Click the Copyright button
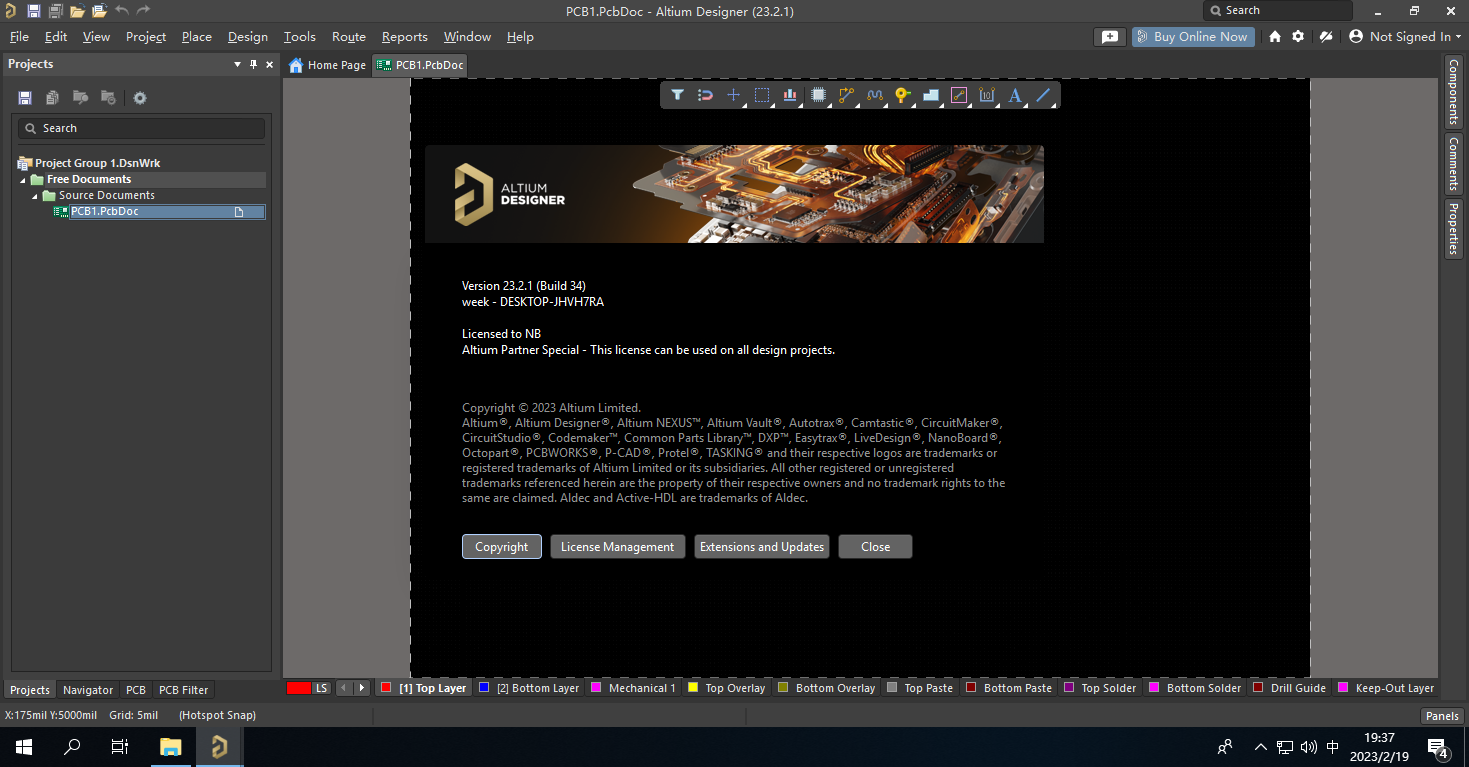Viewport: 1469px width, 767px height. click(x=502, y=547)
